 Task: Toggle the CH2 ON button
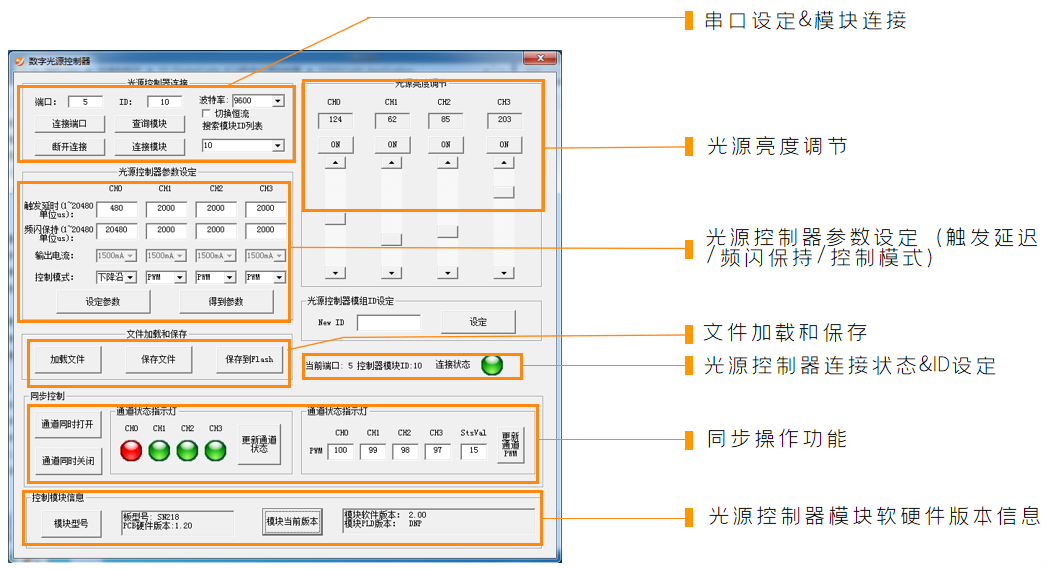447,144
